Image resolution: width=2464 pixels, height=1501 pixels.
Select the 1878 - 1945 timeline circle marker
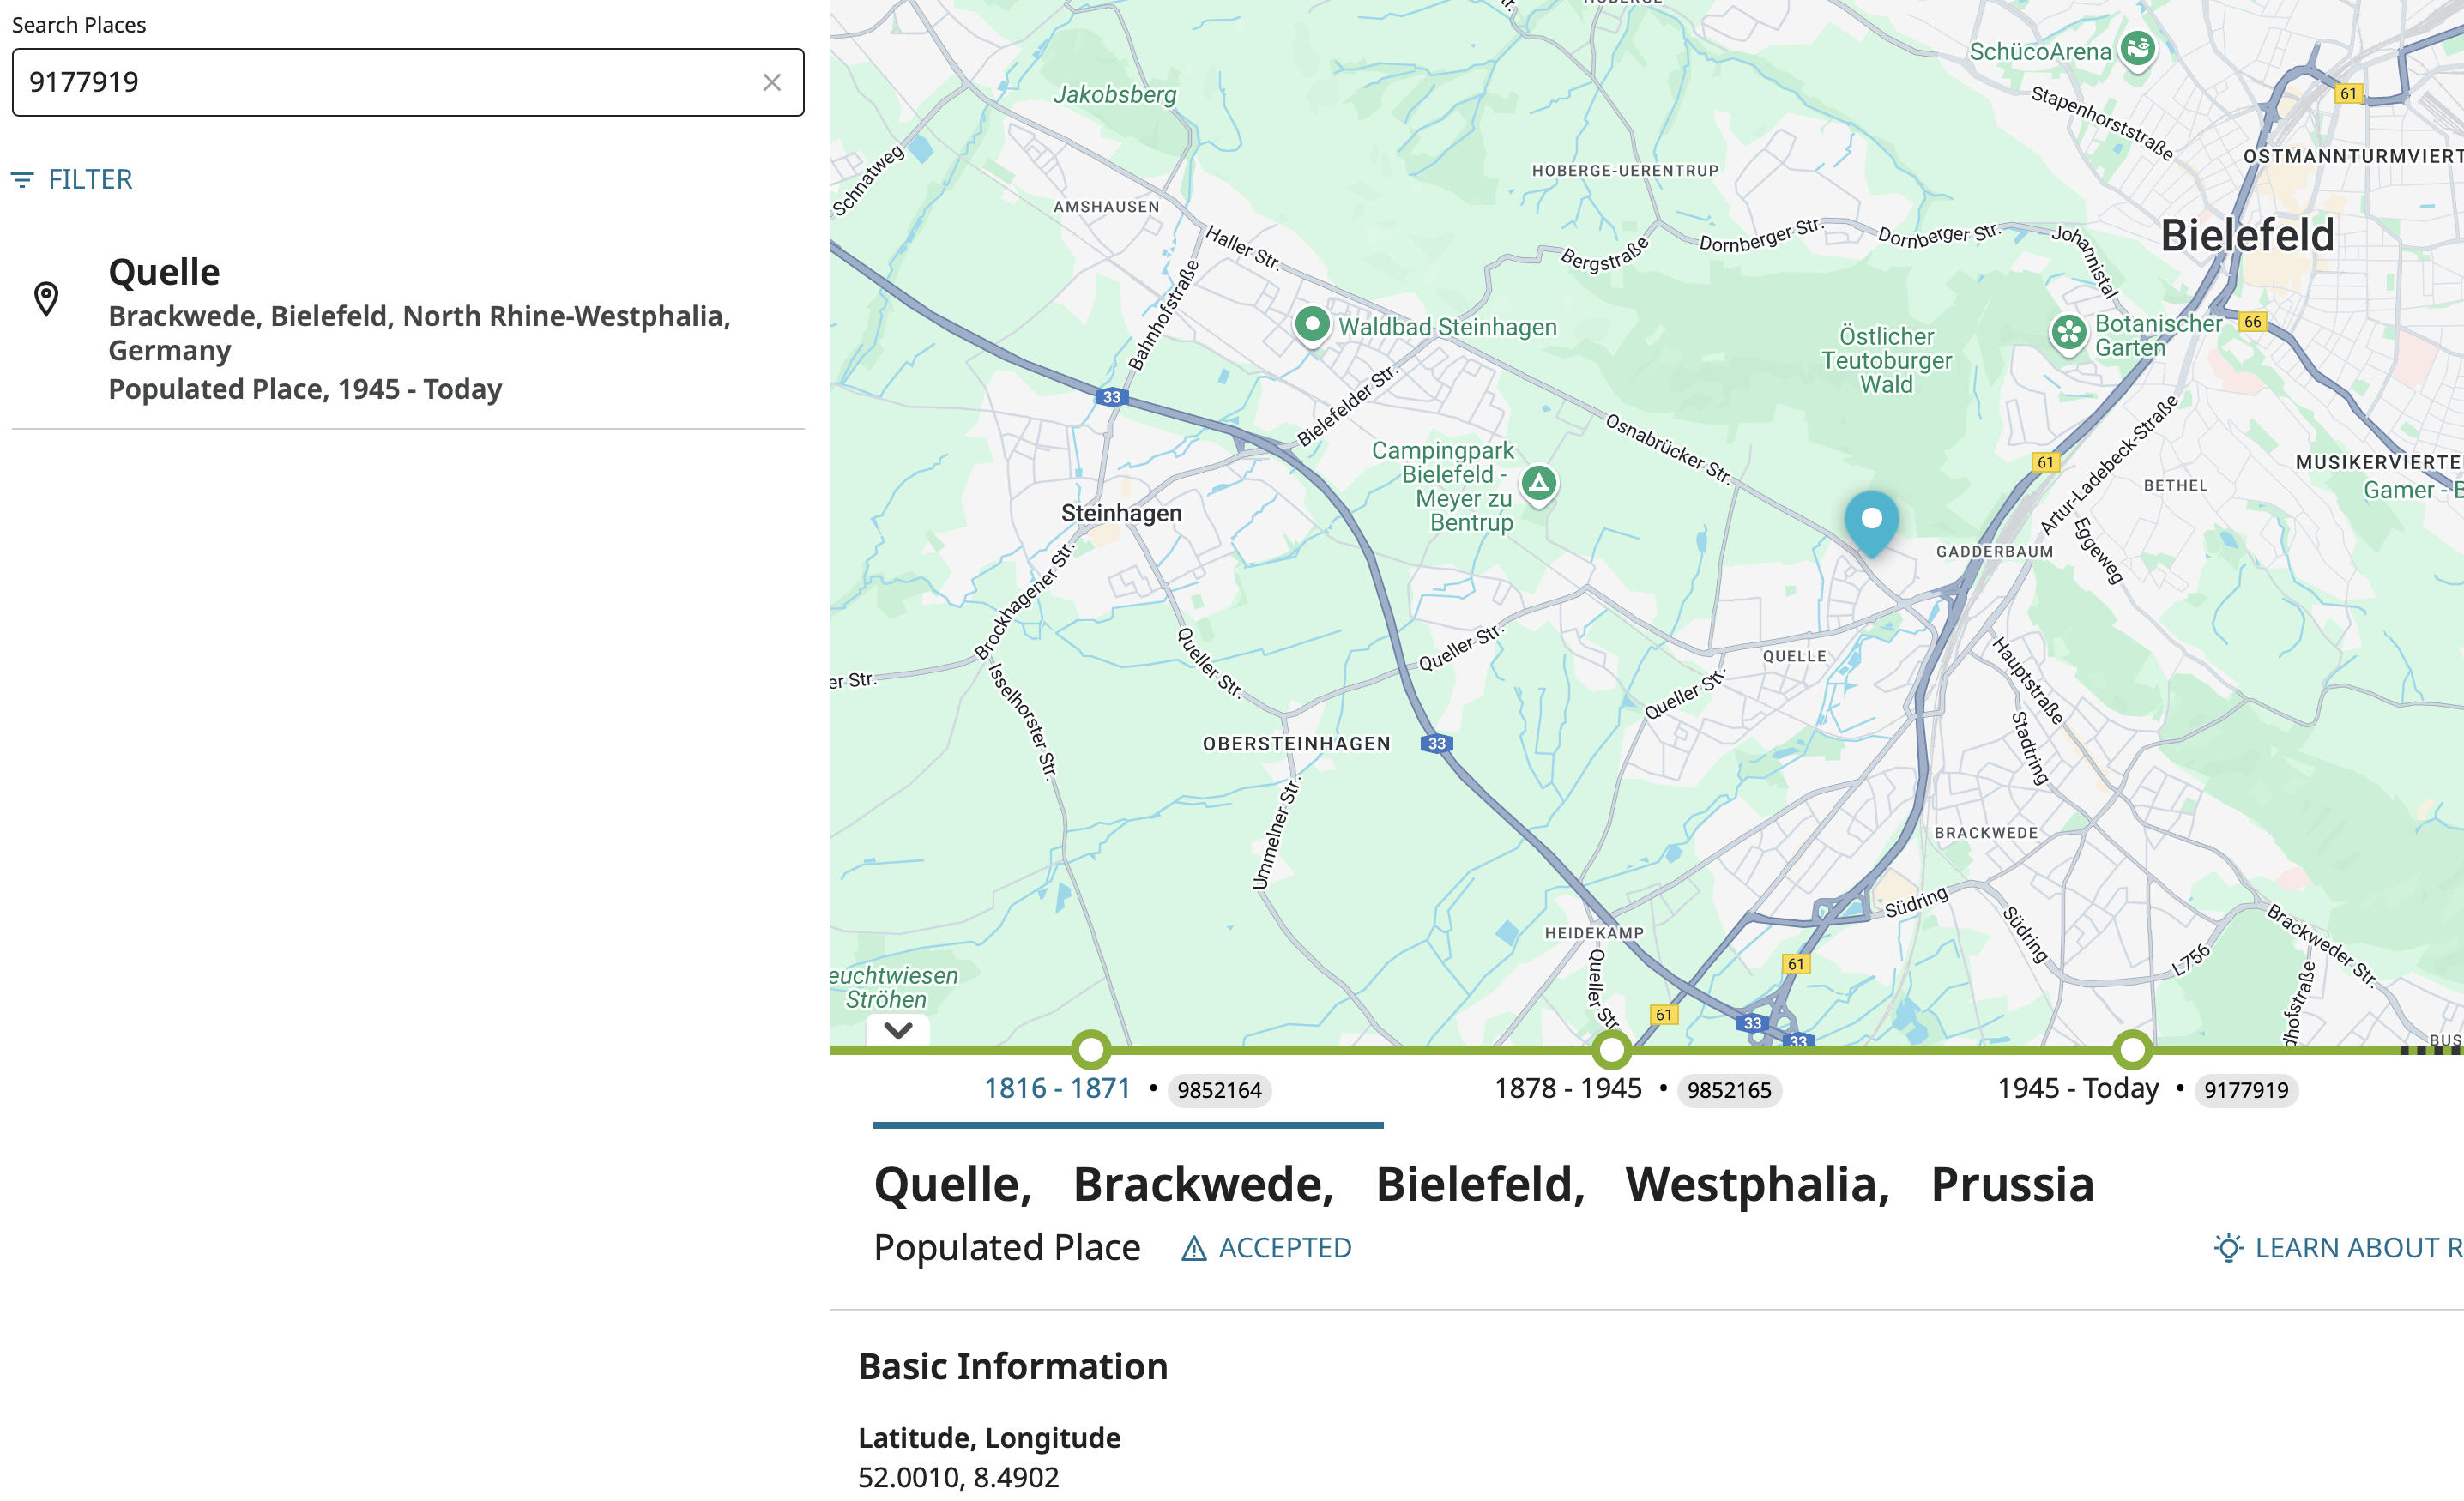[x=1611, y=1050]
